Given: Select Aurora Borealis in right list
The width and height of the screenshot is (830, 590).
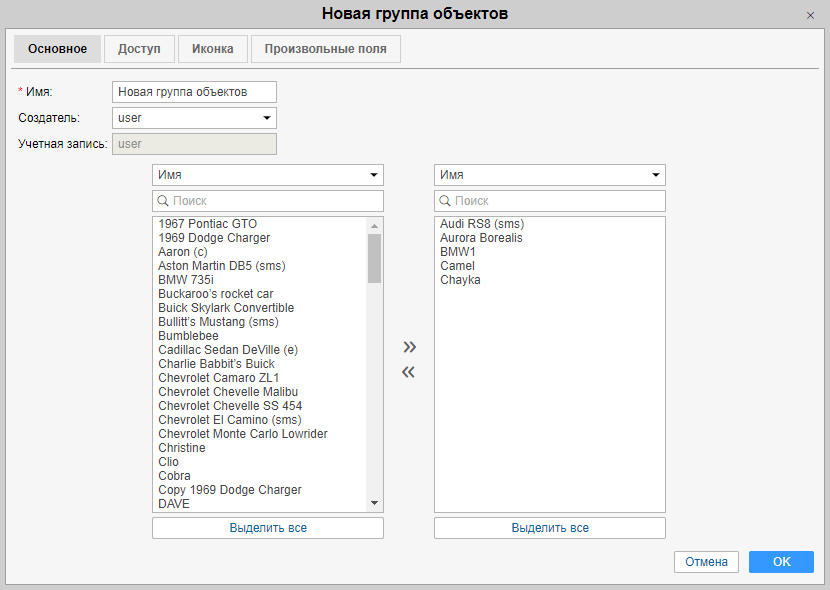Looking at the screenshot, I should [481, 238].
